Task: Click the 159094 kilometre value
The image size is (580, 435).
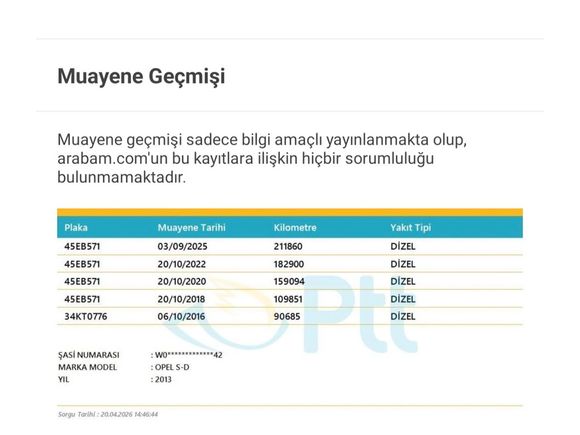Action: click(x=289, y=281)
